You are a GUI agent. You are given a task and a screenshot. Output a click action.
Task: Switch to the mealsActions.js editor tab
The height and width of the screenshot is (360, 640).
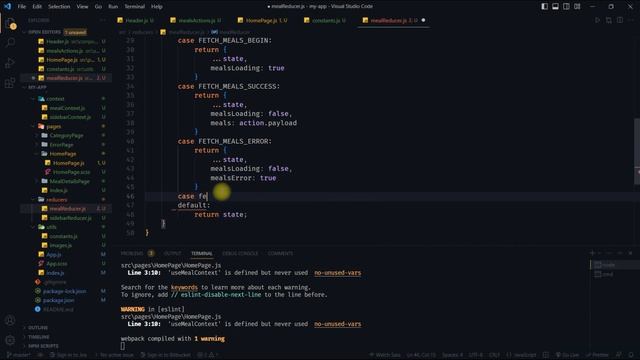(x=196, y=20)
